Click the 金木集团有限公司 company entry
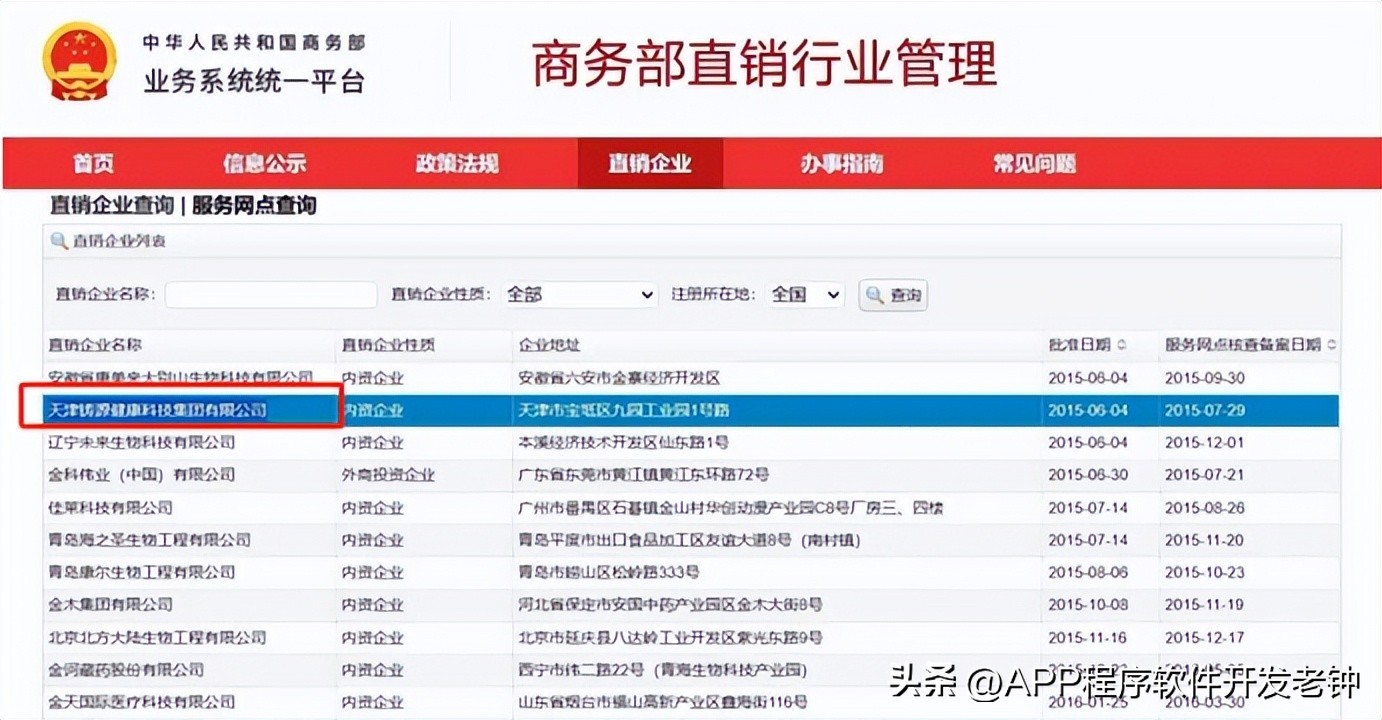Image resolution: width=1382 pixels, height=720 pixels. coord(110,604)
